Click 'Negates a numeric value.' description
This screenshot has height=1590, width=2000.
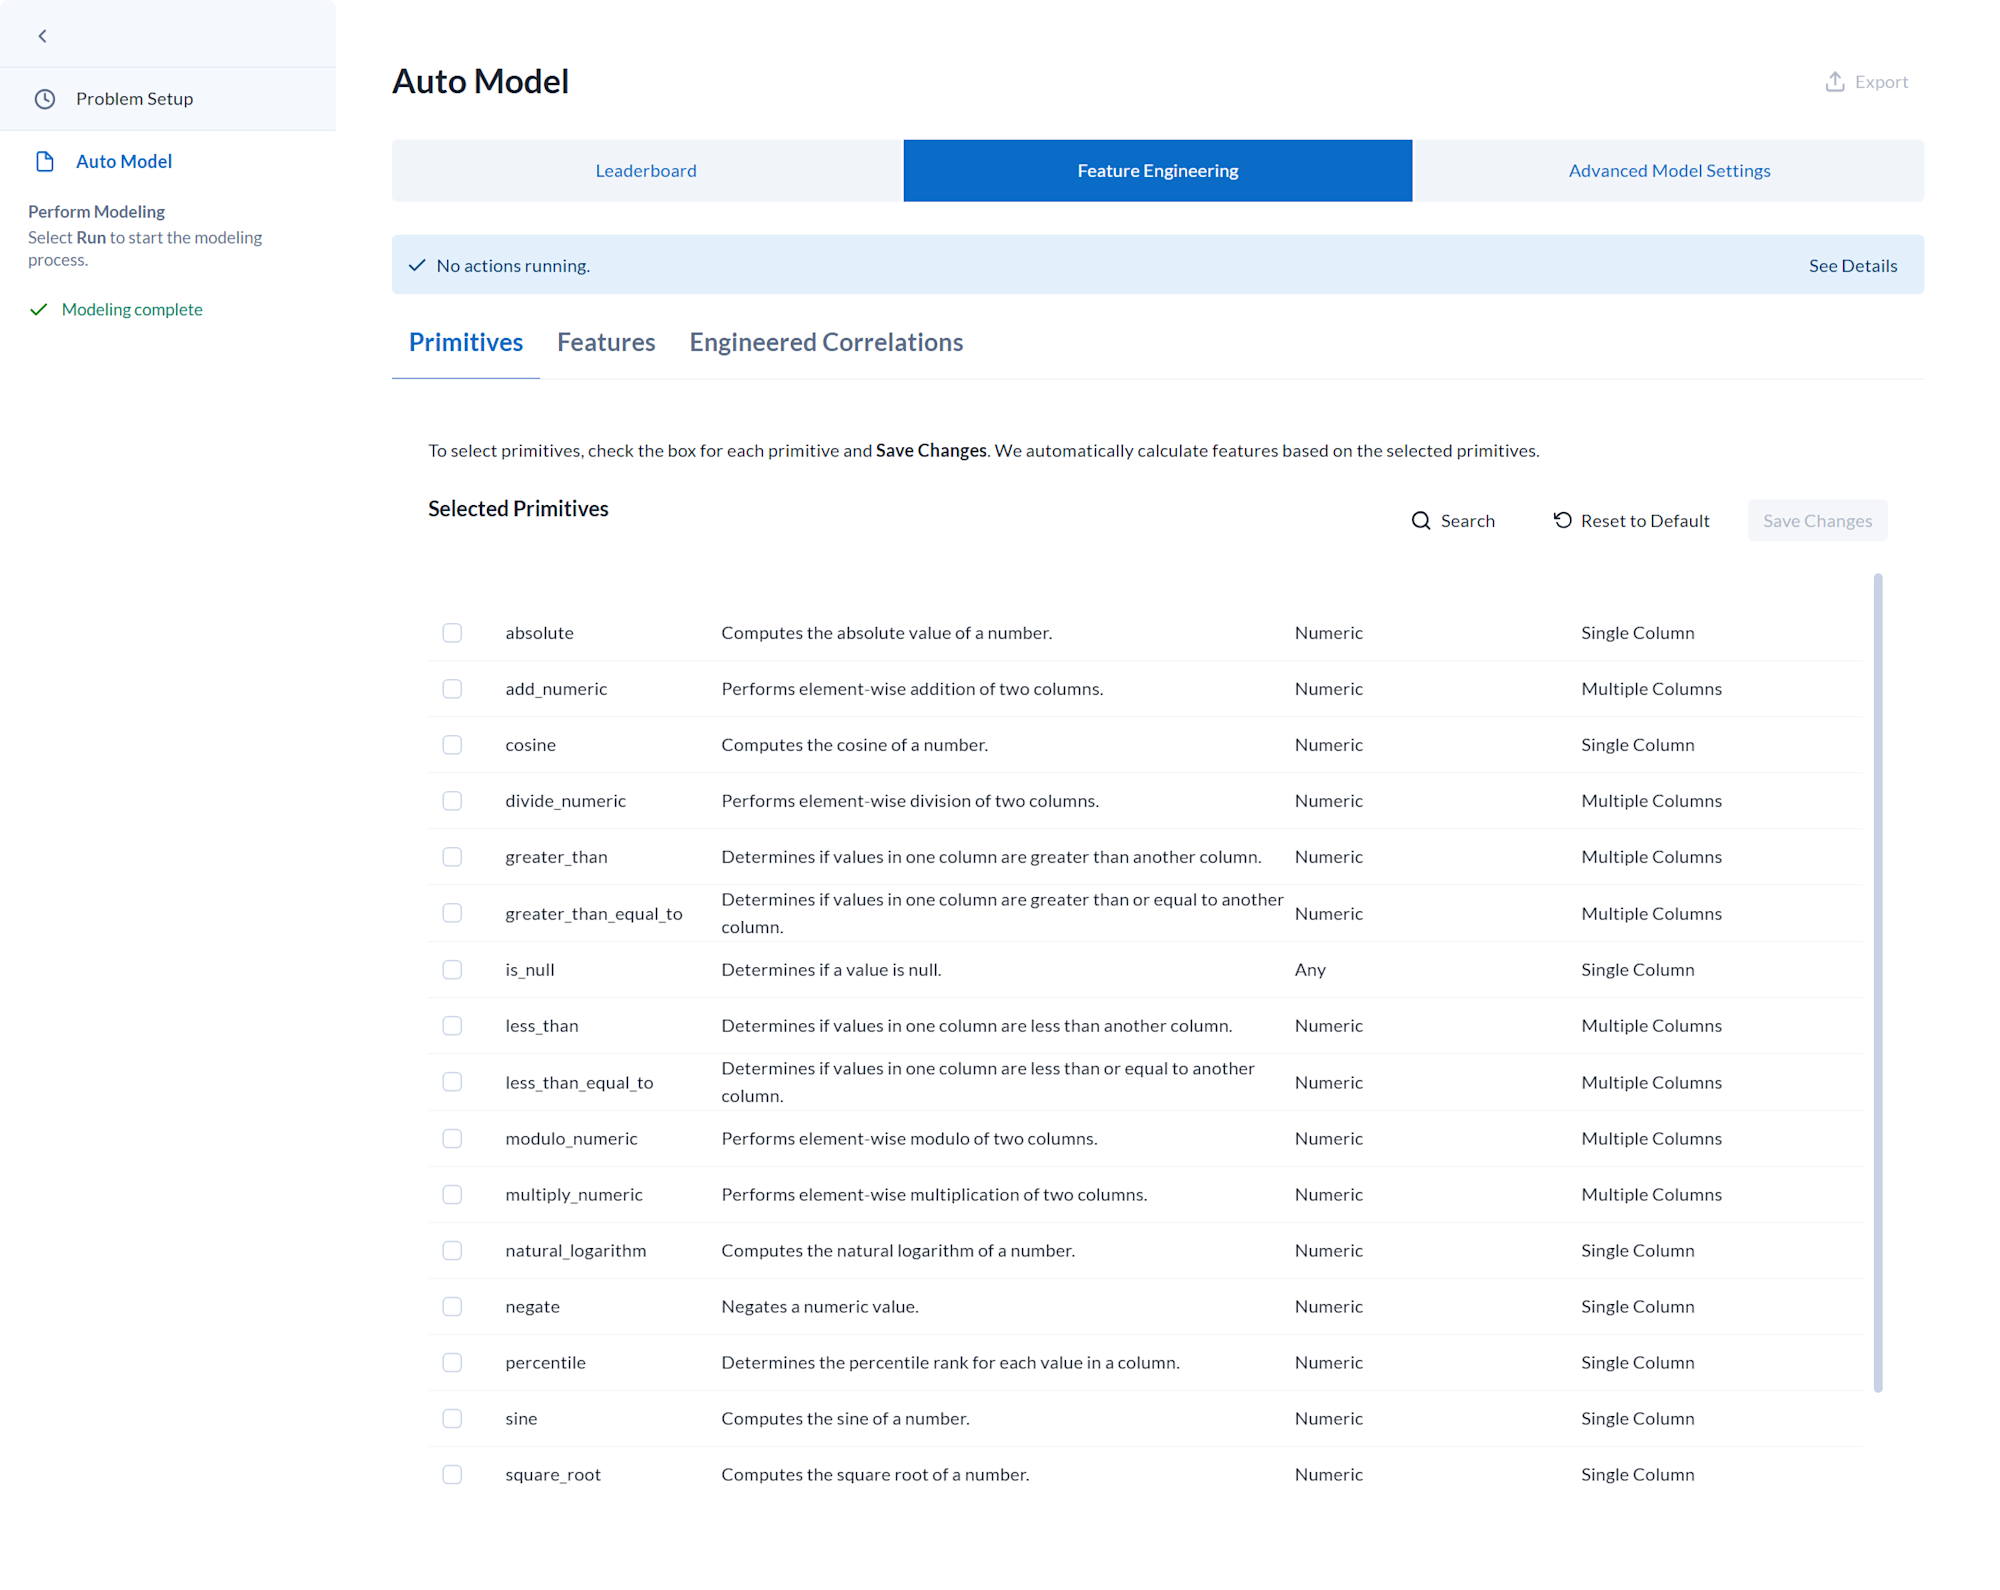[x=819, y=1307]
